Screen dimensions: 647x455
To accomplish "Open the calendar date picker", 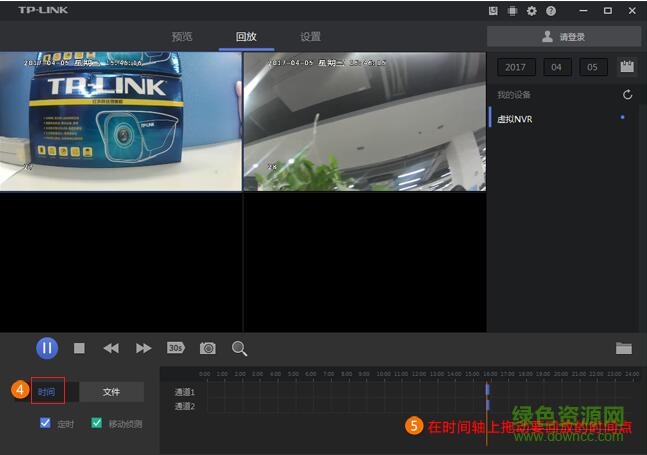I will [627, 67].
